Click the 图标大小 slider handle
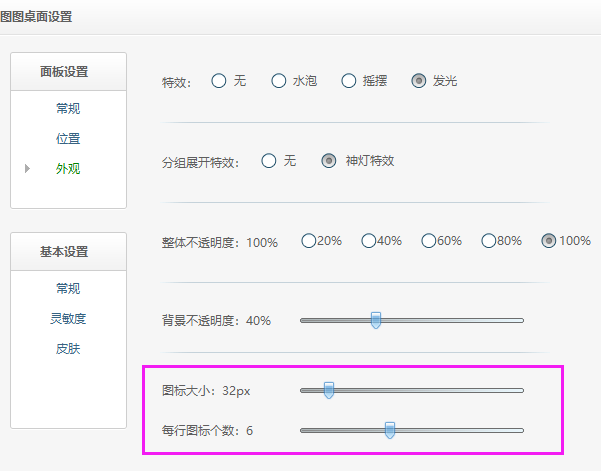The image size is (601, 471). point(329,391)
